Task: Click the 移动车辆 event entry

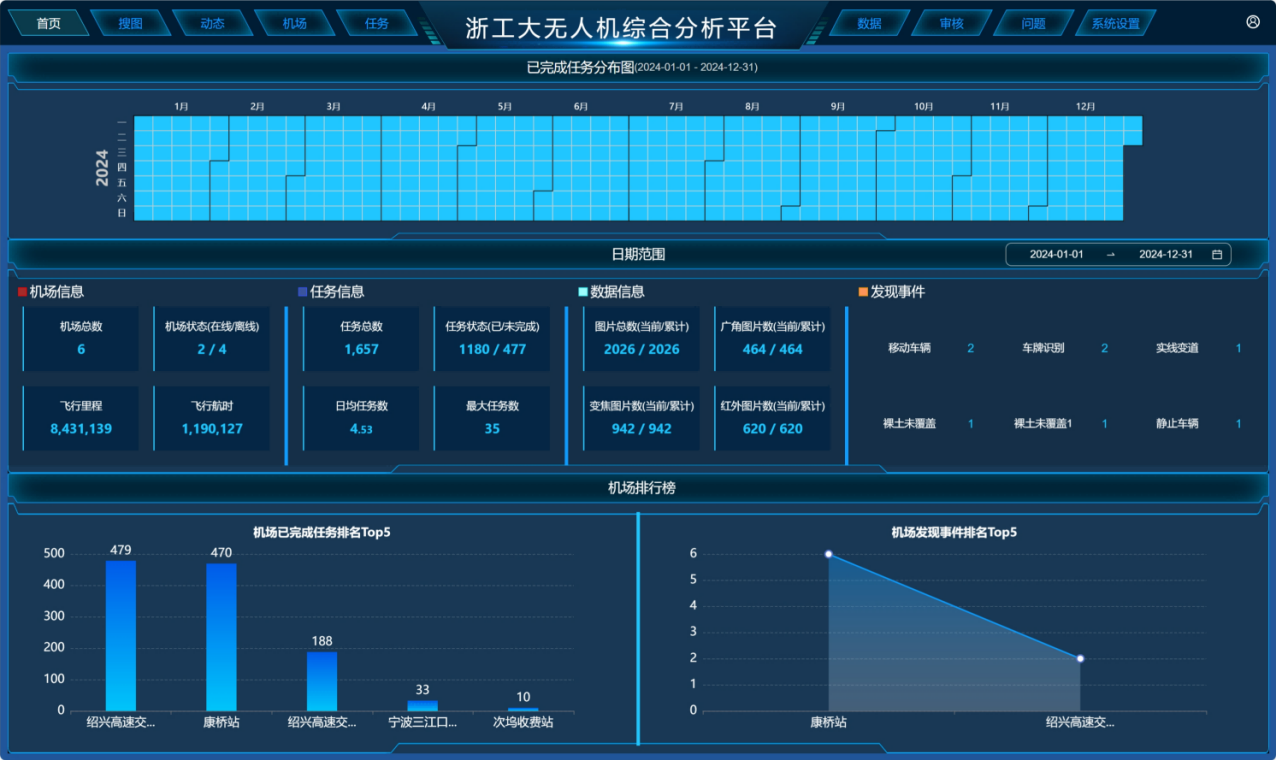Action: coord(909,348)
